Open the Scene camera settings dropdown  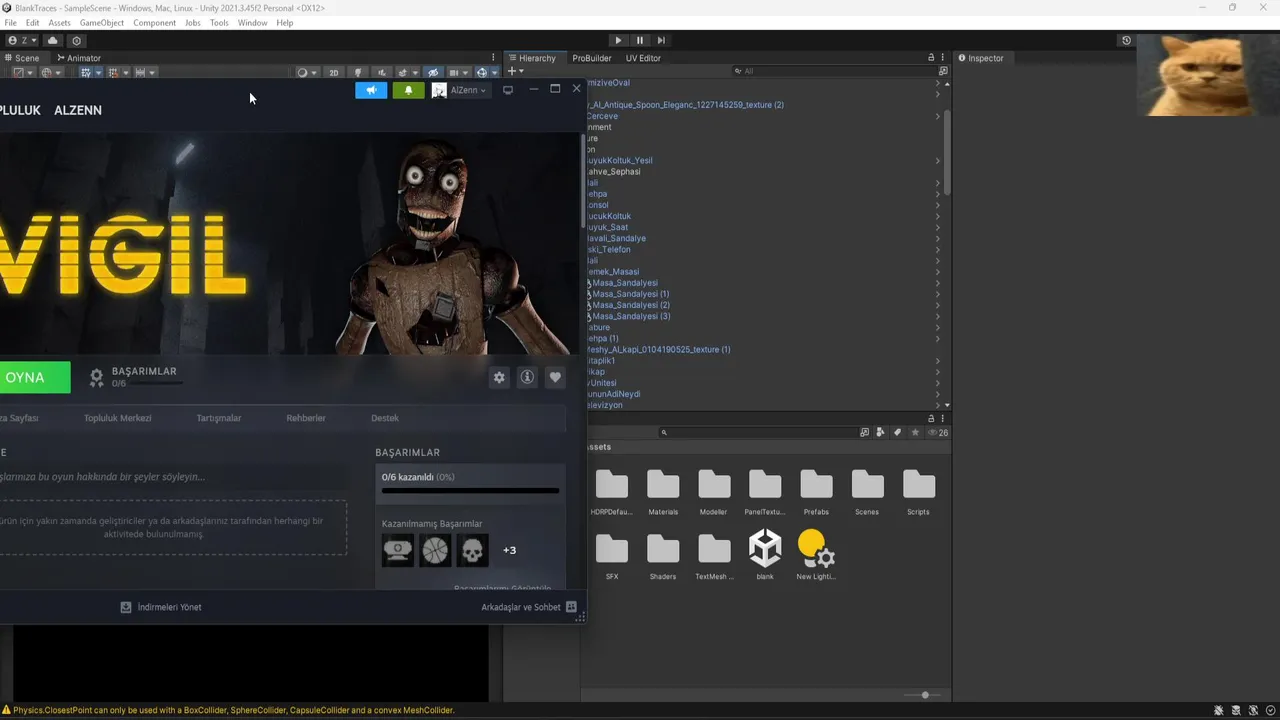[458, 73]
